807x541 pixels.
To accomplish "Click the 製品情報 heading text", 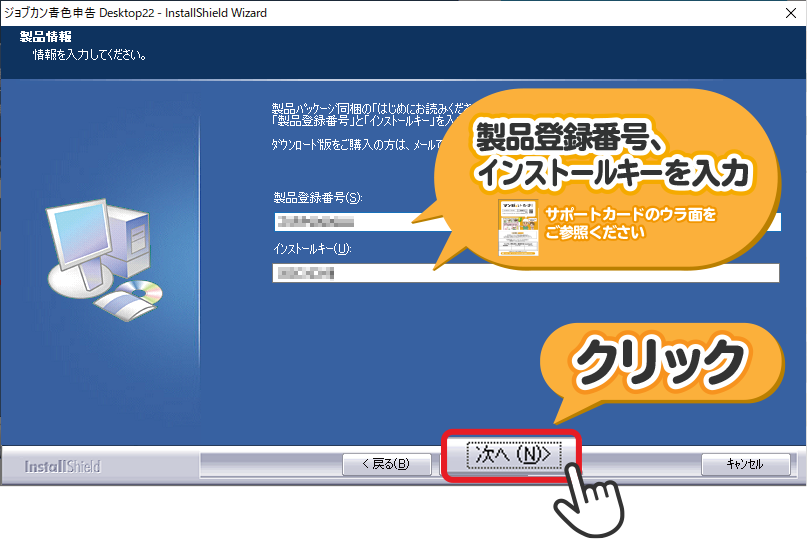I will click(x=45, y=37).
